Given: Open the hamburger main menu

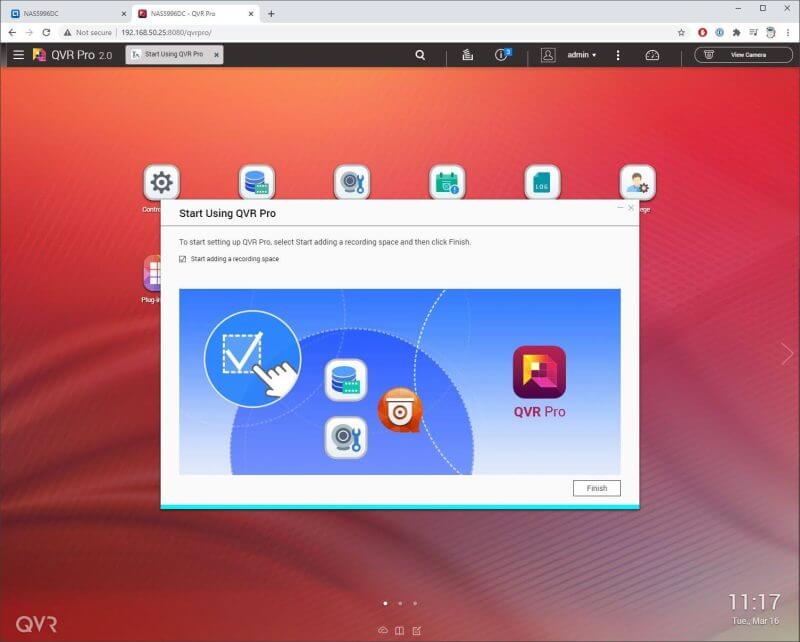Looking at the screenshot, I should coord(18,55).
